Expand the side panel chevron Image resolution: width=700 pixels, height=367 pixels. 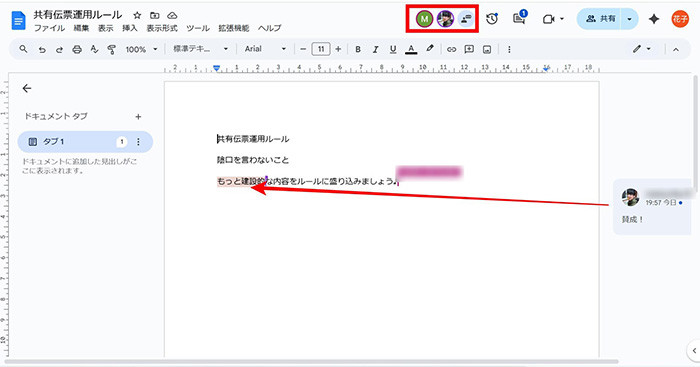[694, 350]
